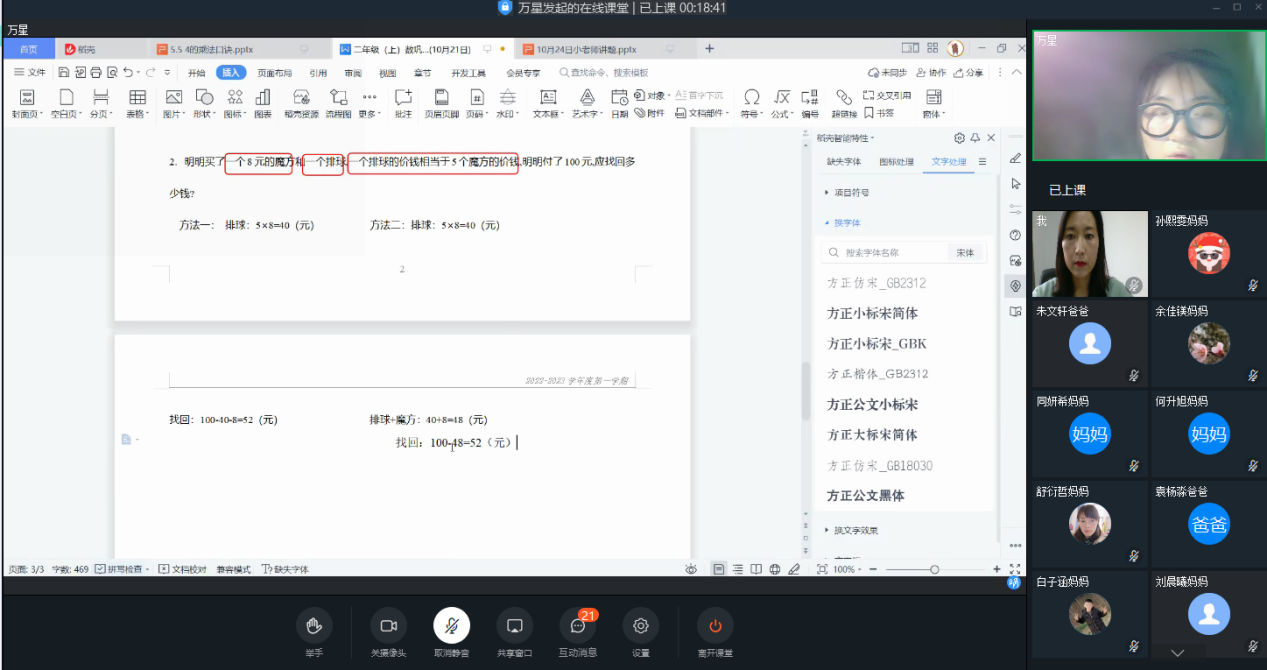Open the 形状 shapes dropdown

[204, 103]
